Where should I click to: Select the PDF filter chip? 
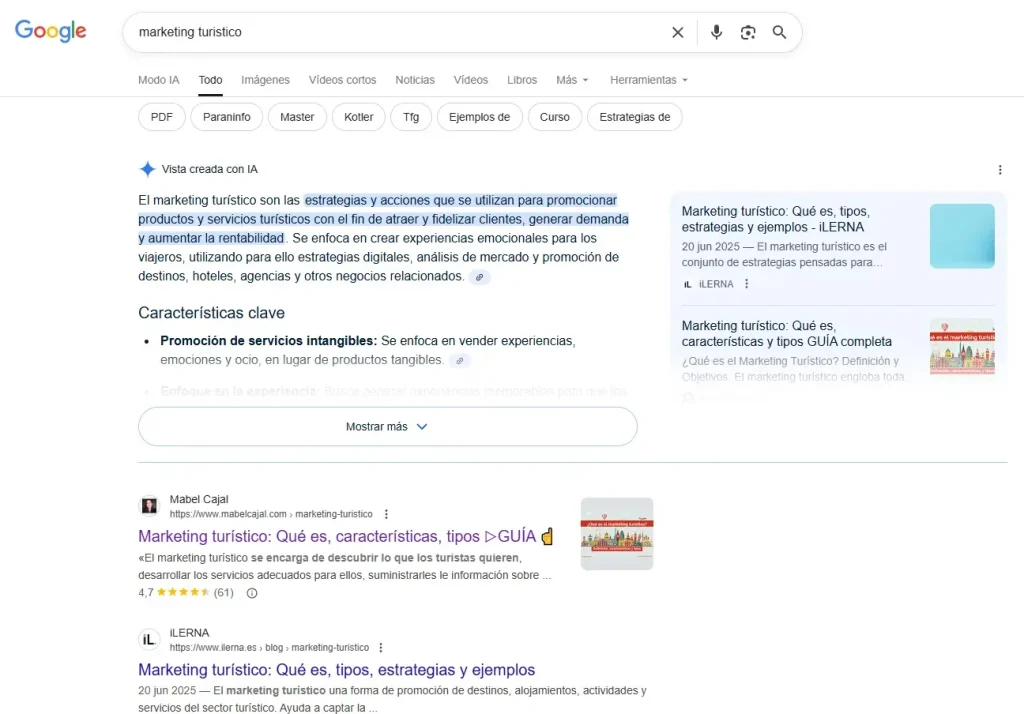(x=162, y=117)
